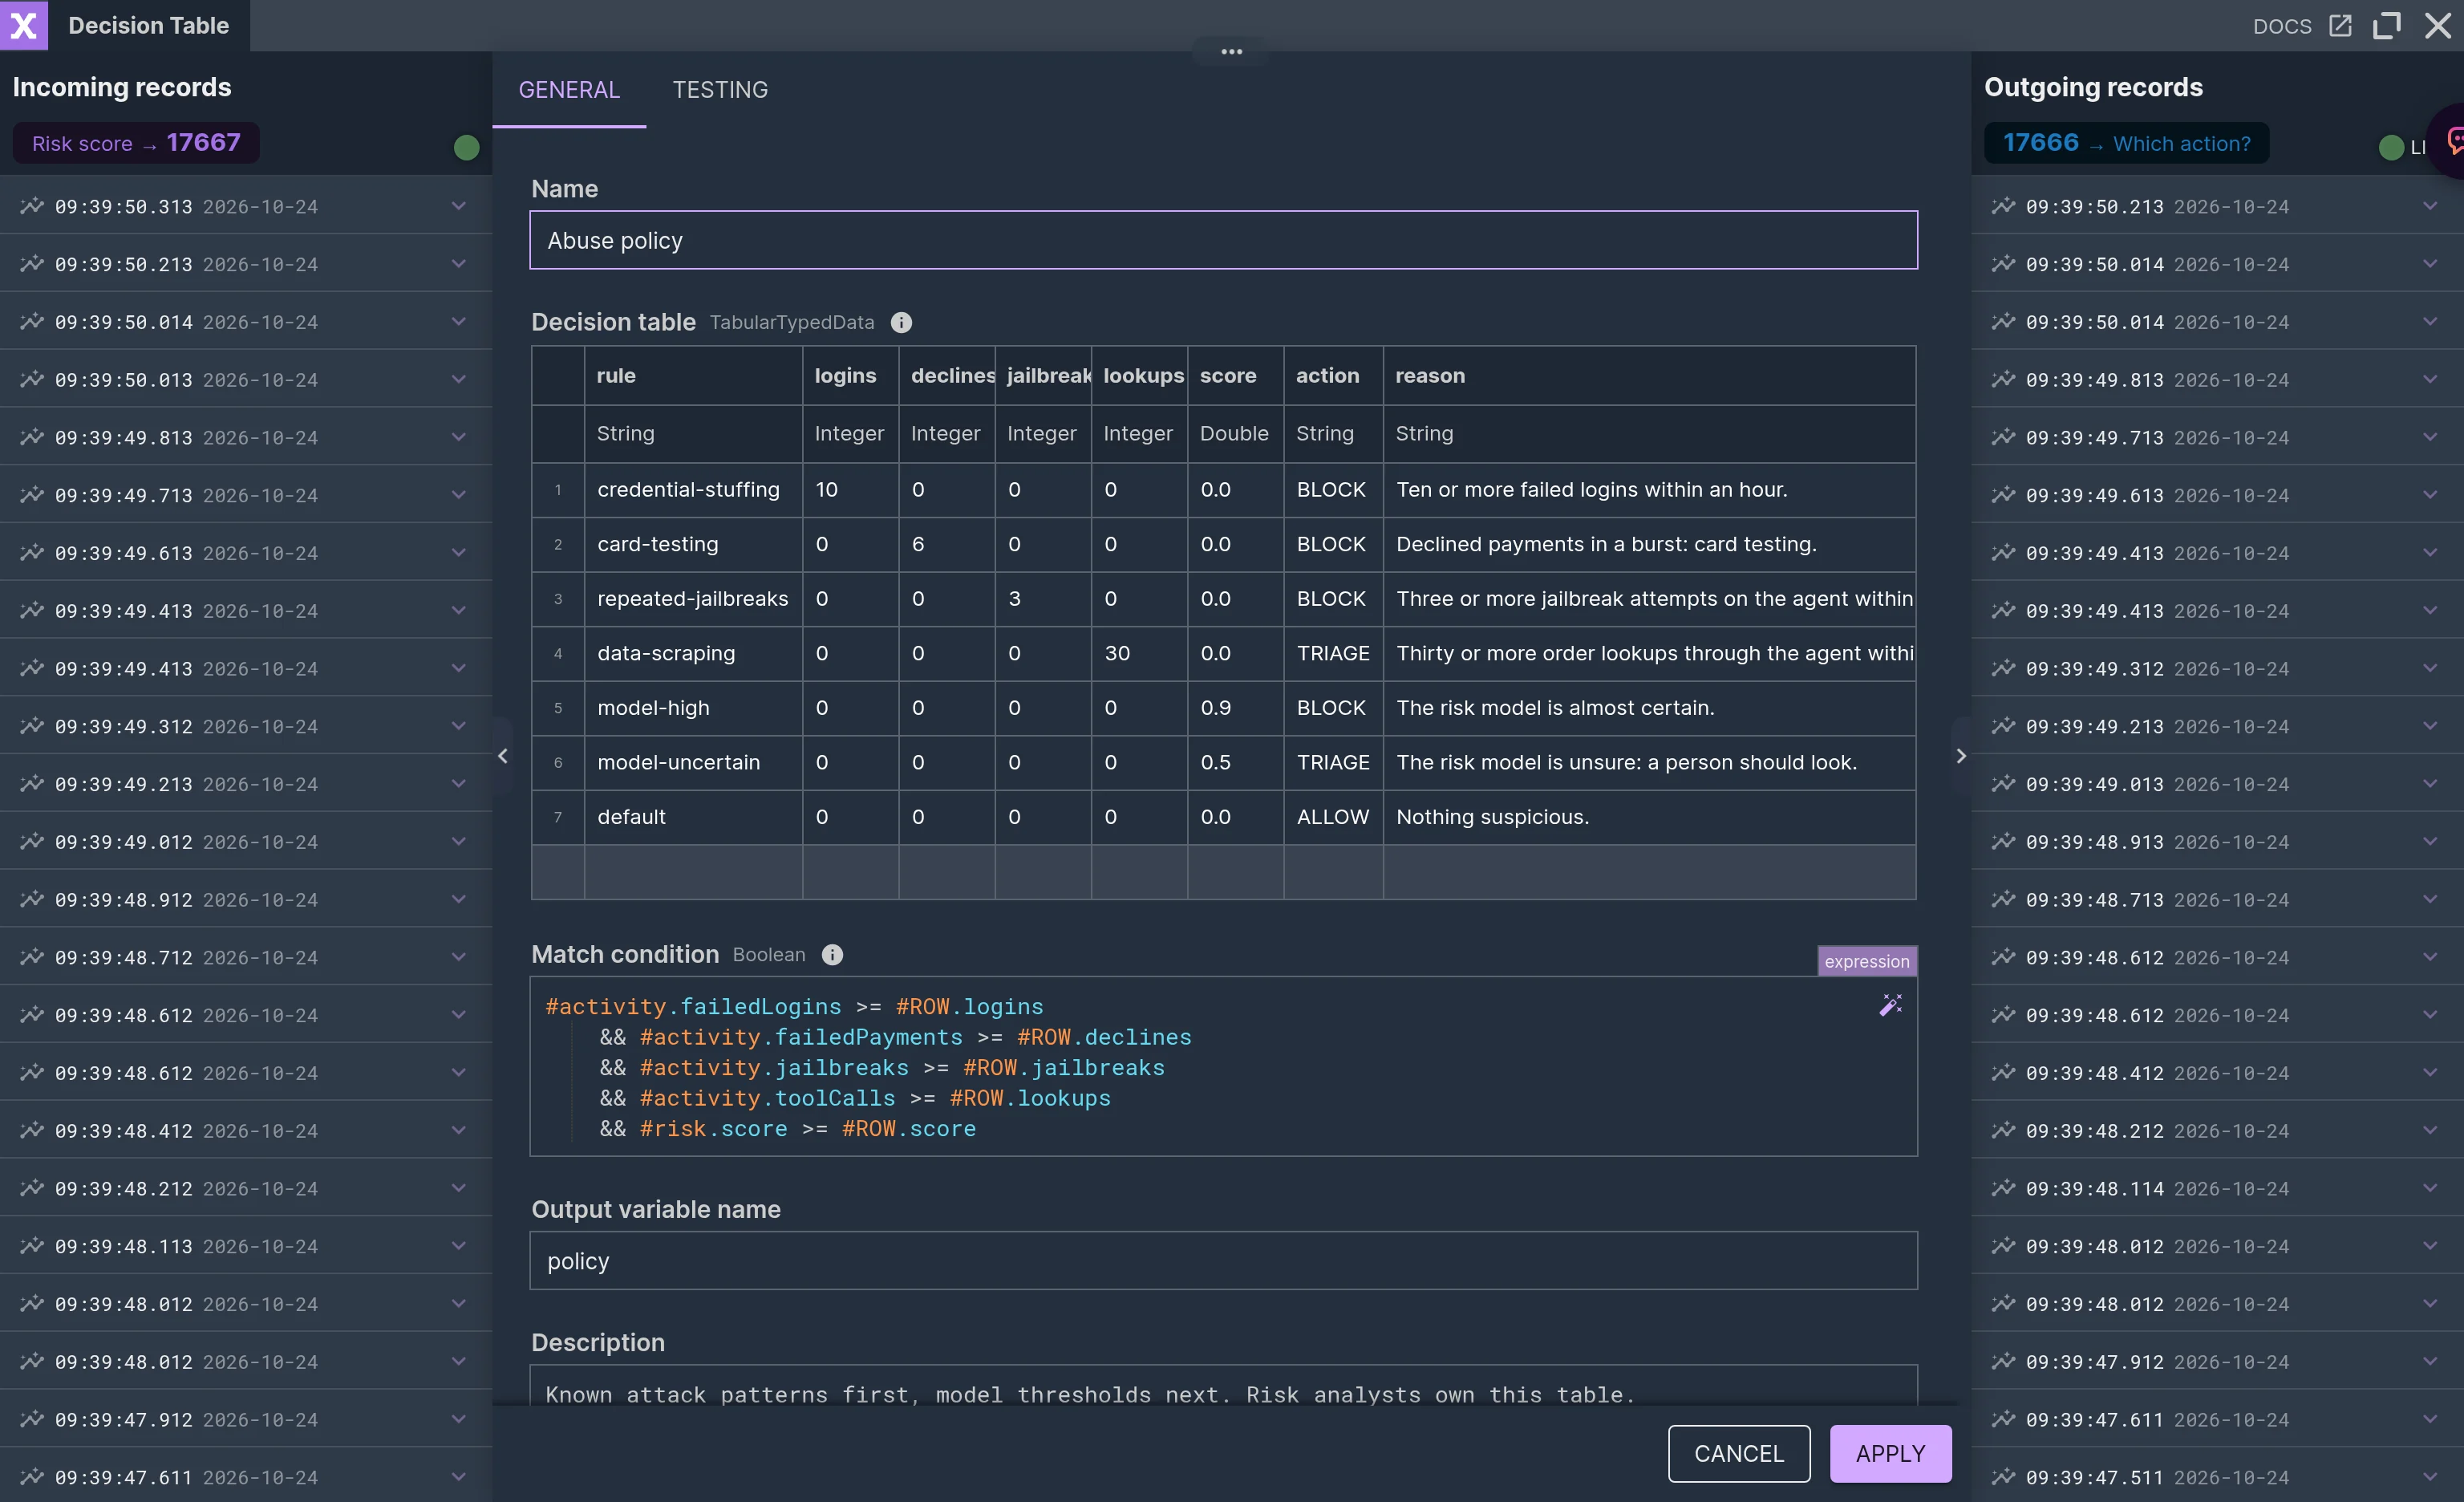This screenshot has width=2464, height=1502.
Task: Click chart icon of incoming record 09:39:48.912
Action: 32,899
